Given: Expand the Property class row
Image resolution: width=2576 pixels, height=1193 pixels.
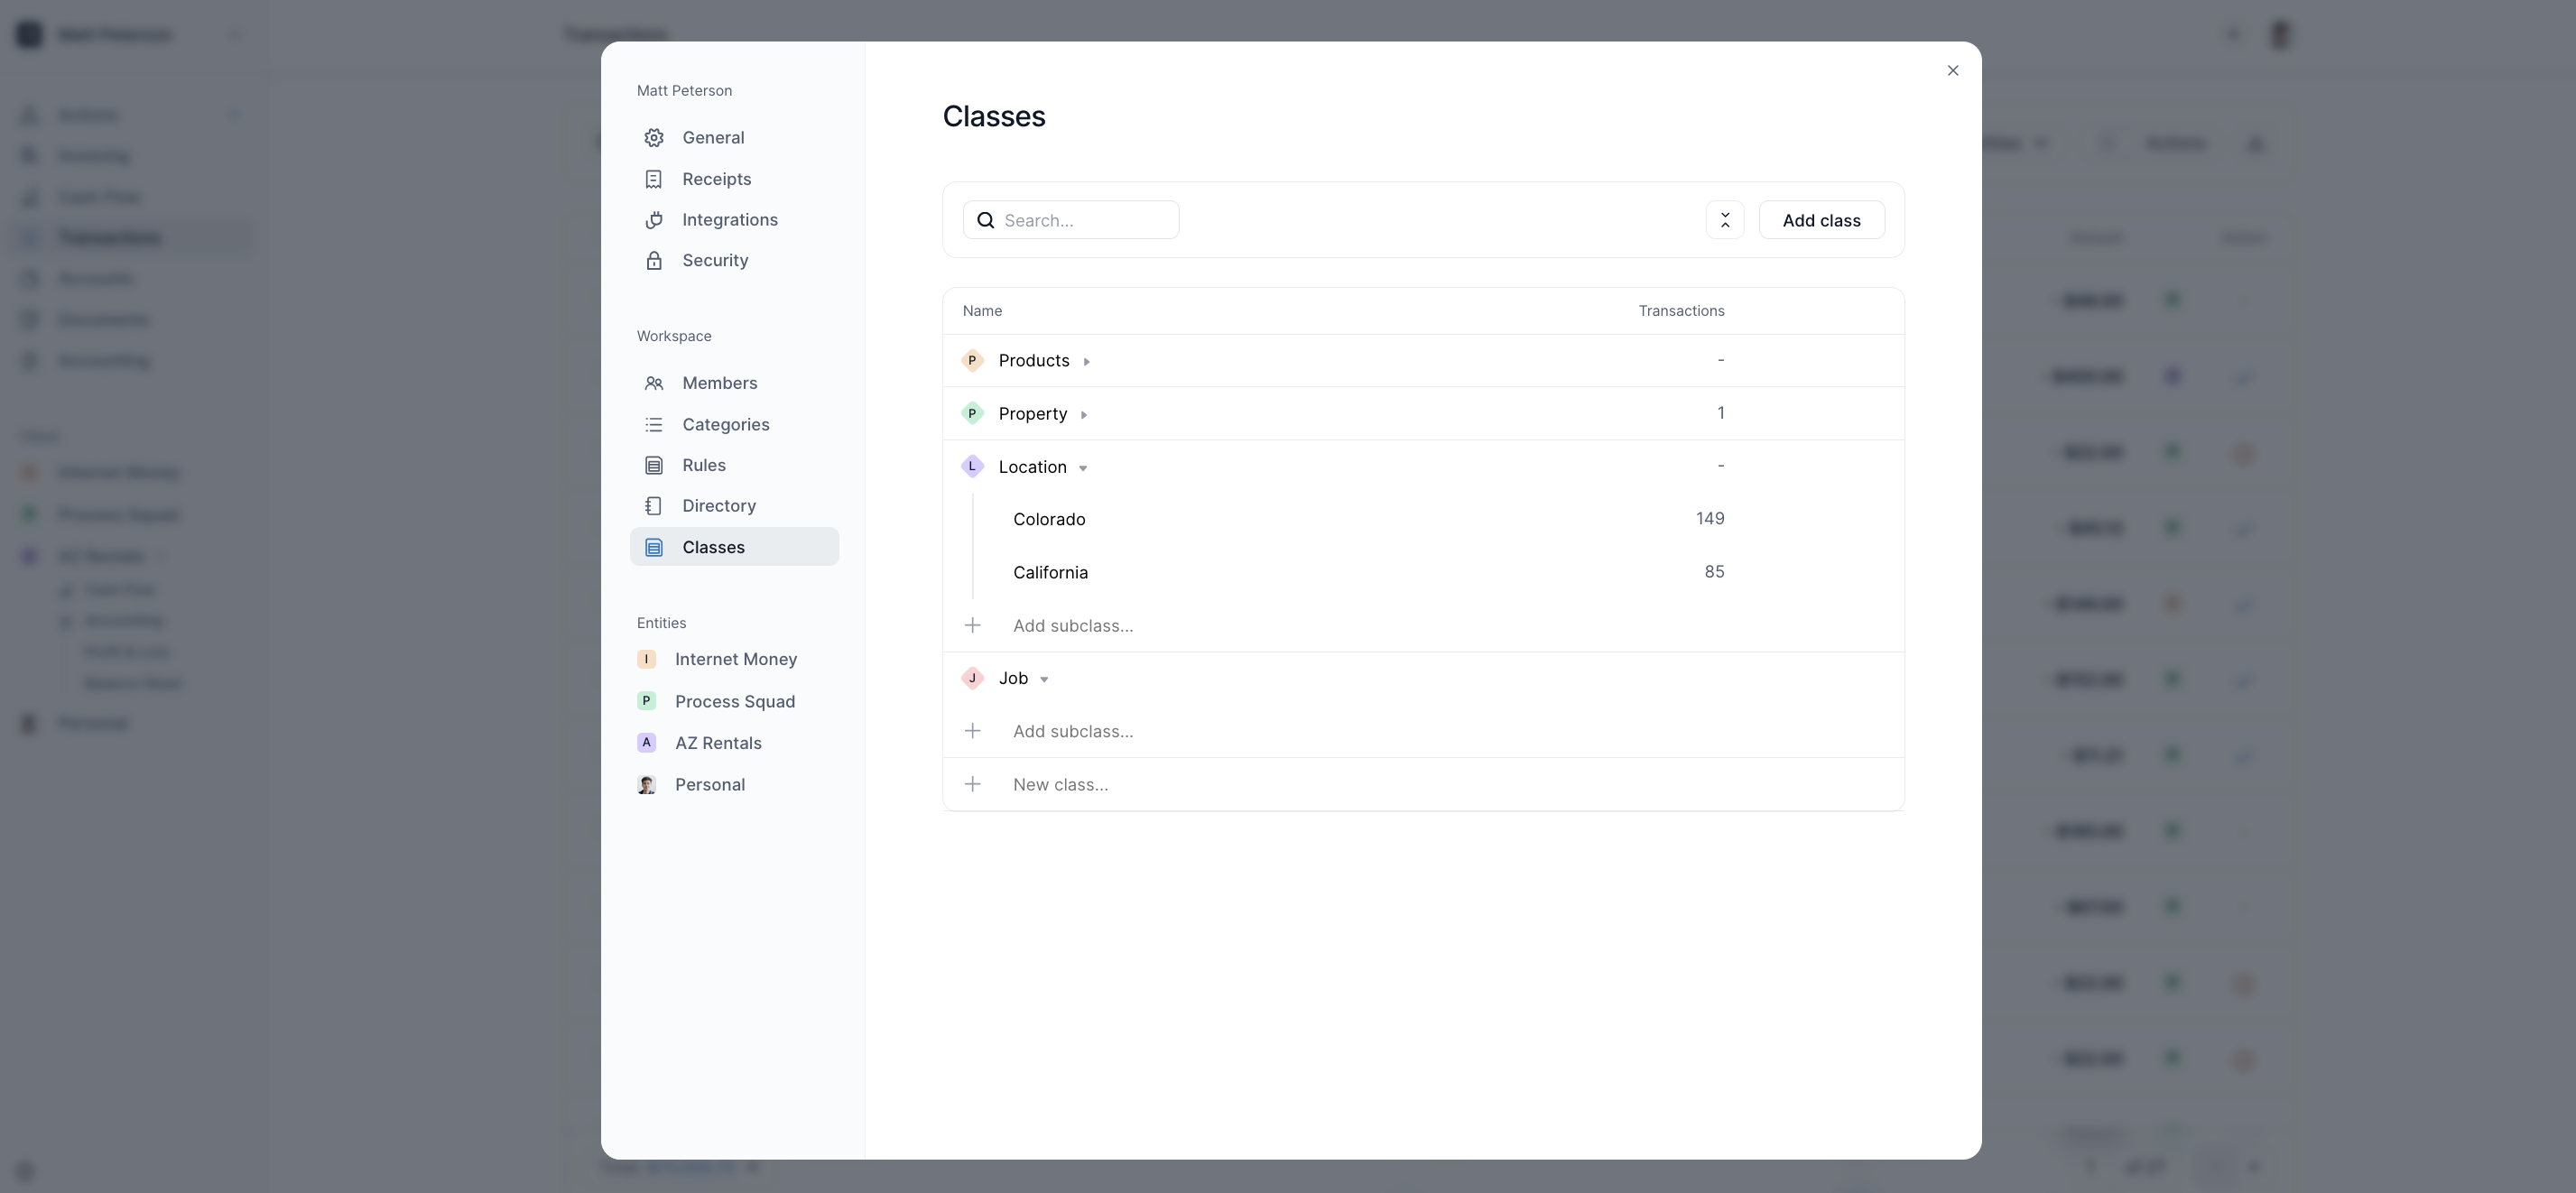Looking at the screenshot, I should pyautogui.click(x=1083, y=415).
